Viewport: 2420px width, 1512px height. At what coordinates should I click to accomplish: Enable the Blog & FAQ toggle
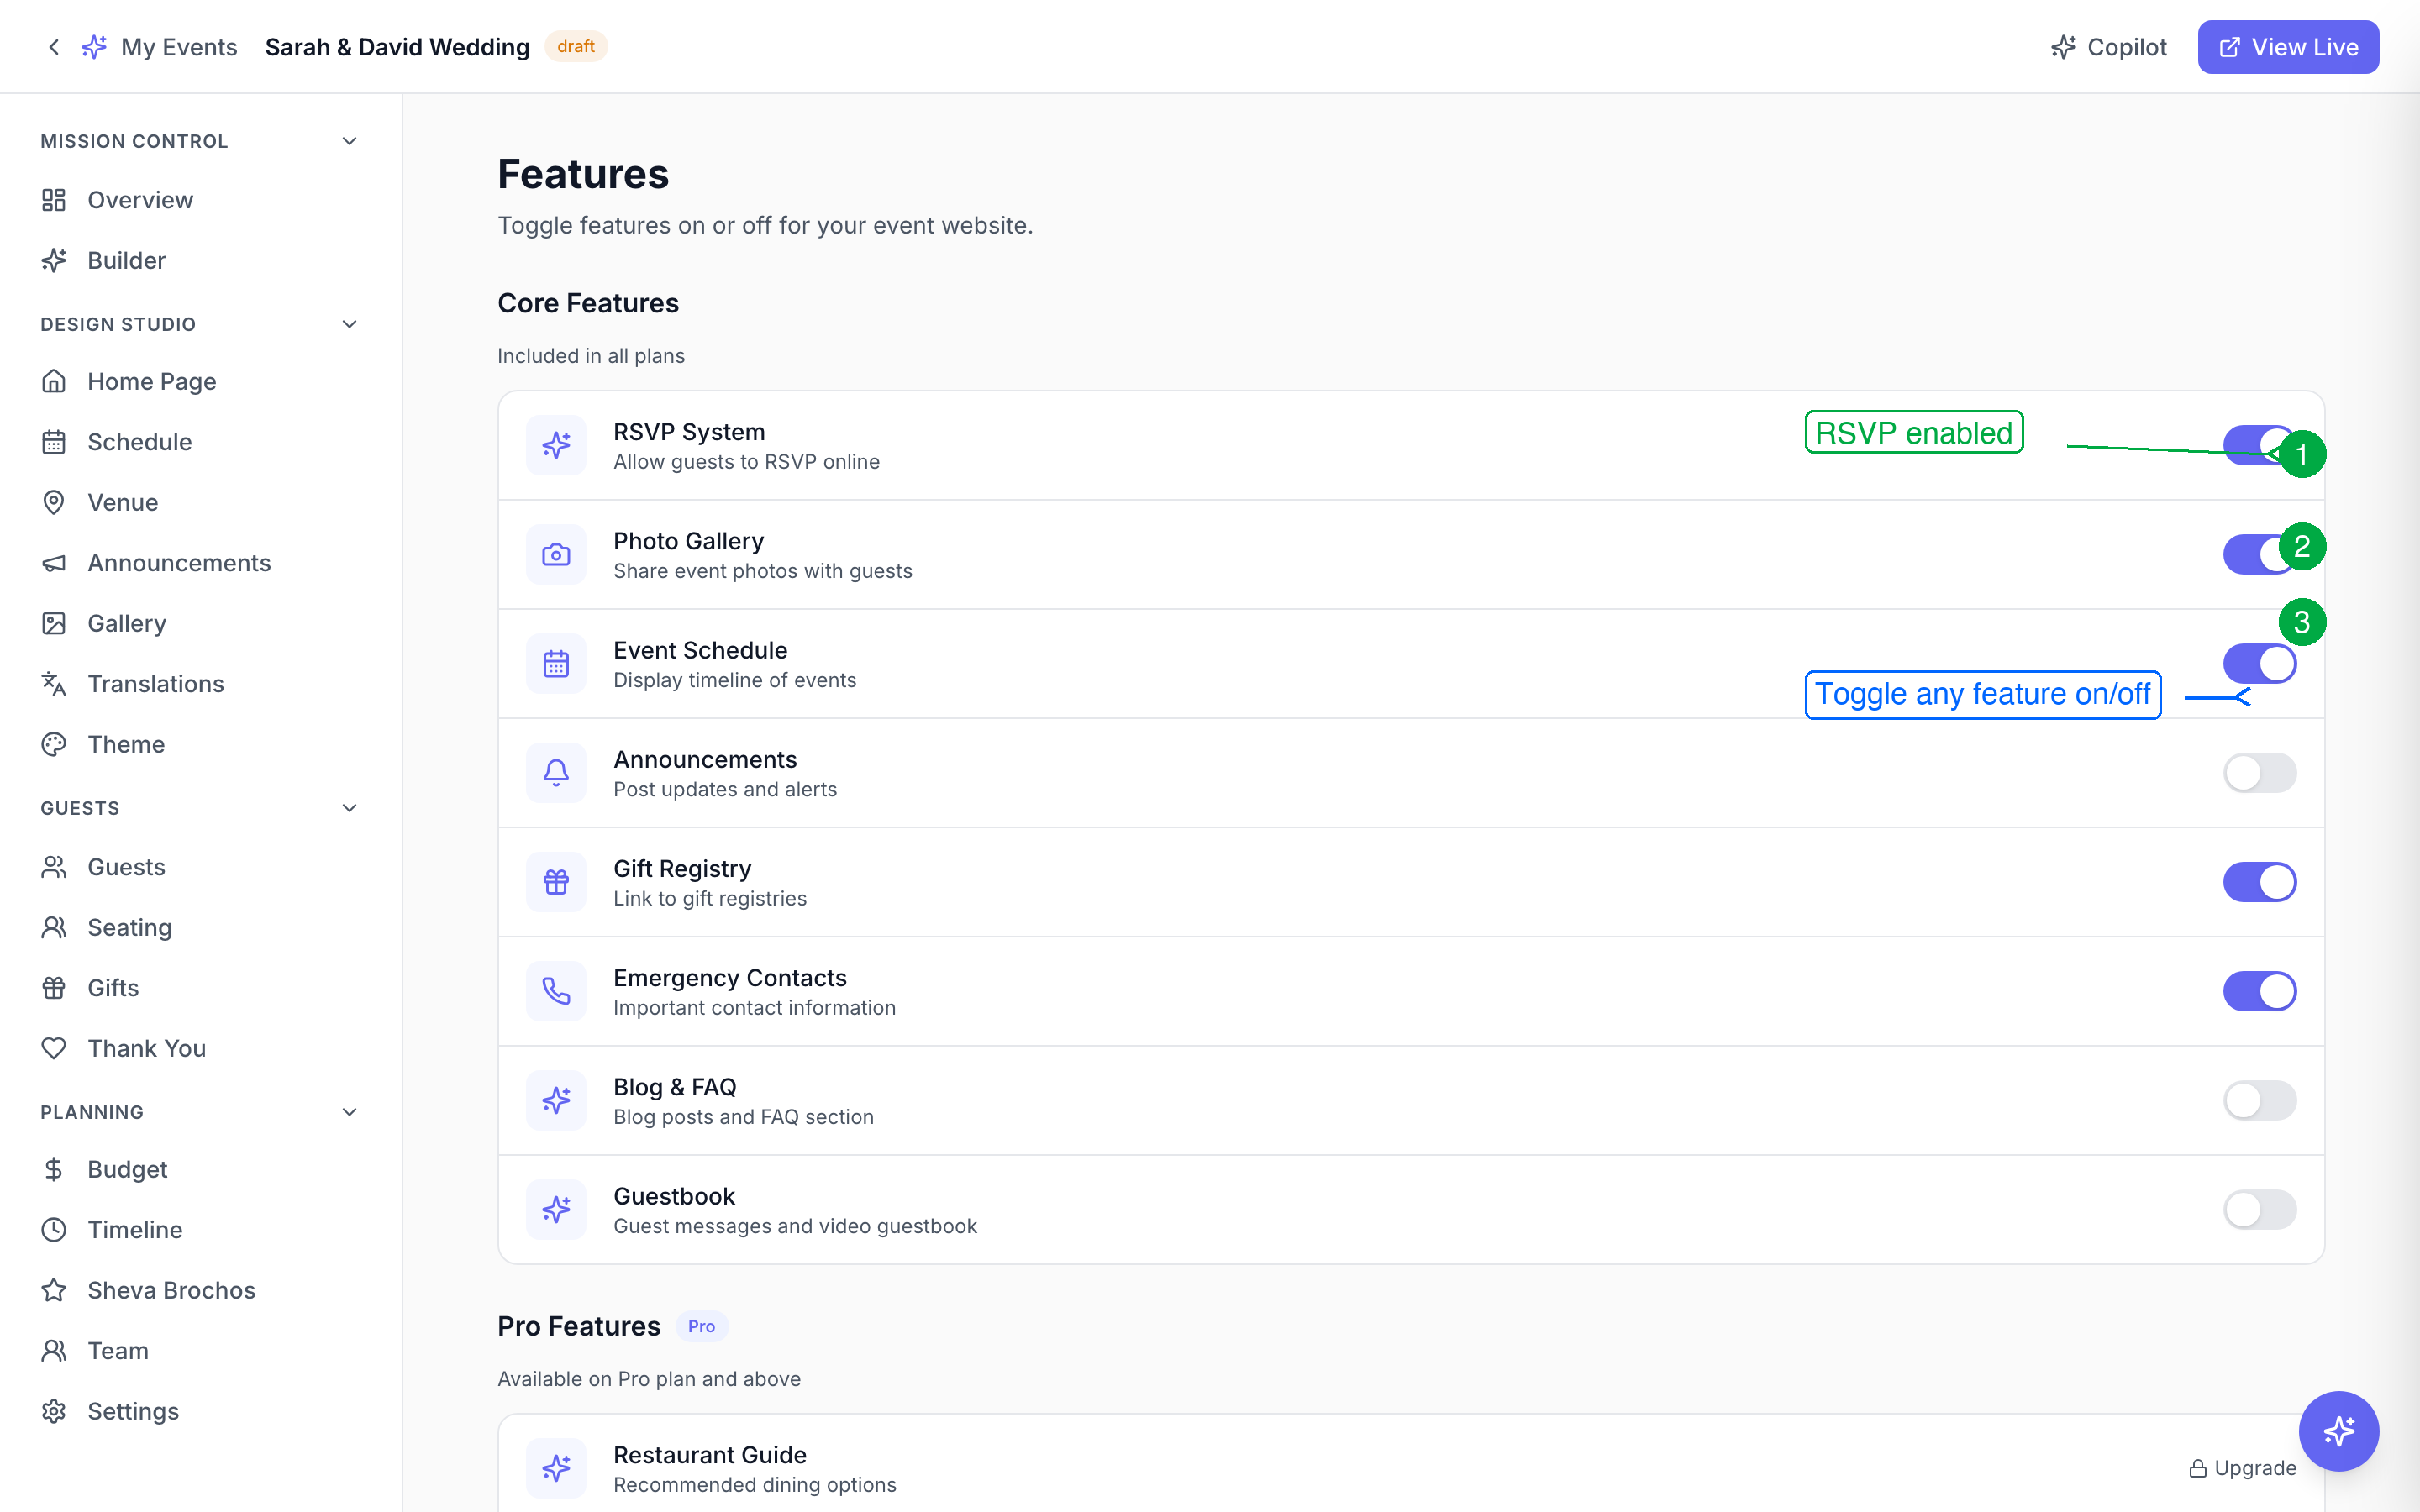[2259, 1100]
